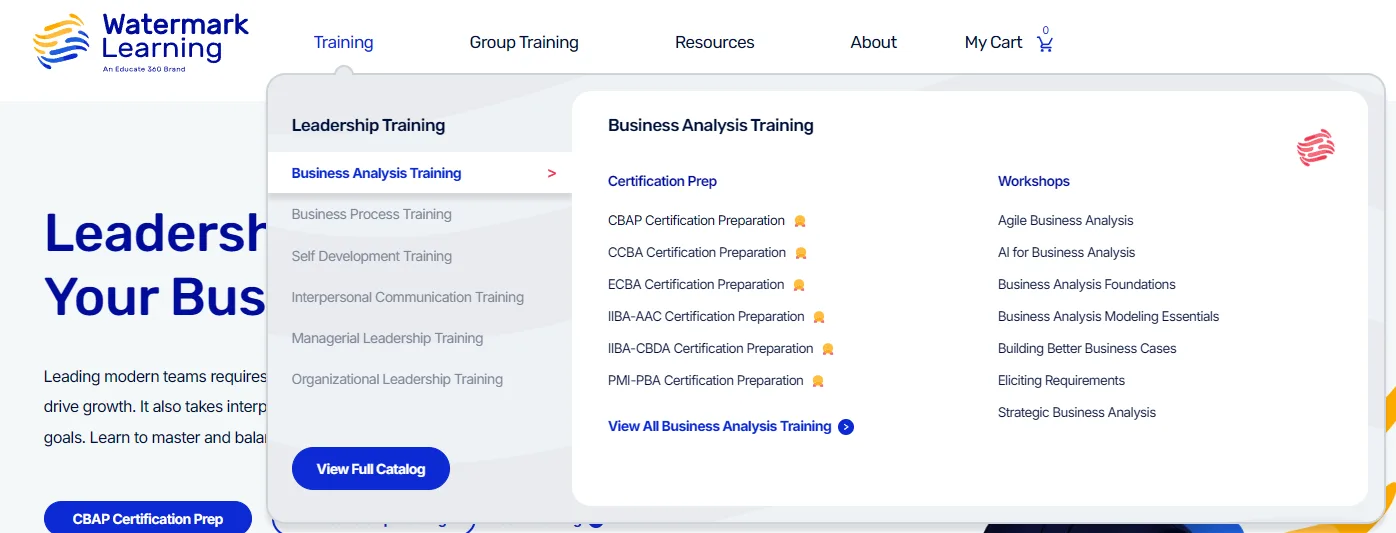Open the Resources menu

tap(715, 42)
